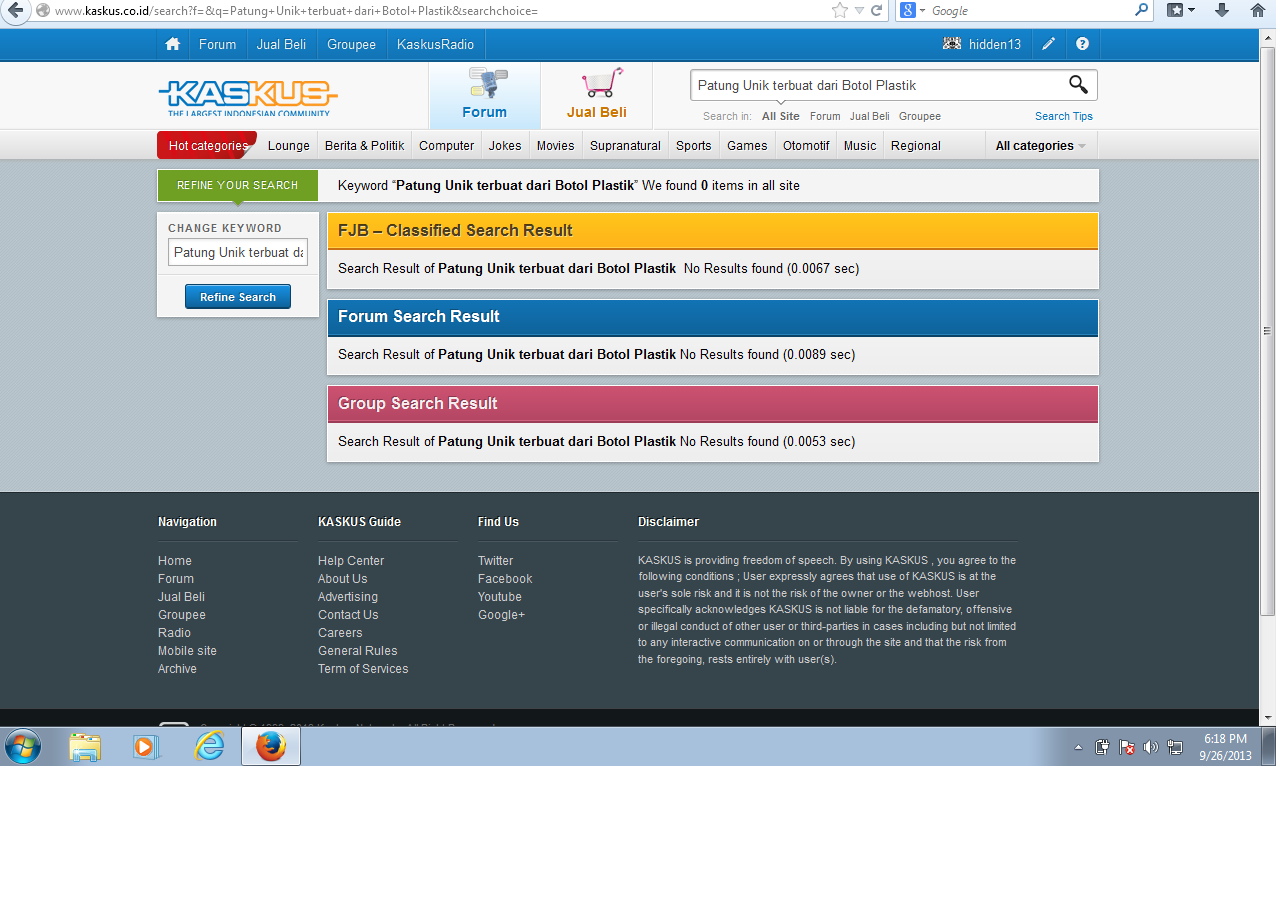Open the bookmarks menu button
The width and height of the screenshot is (1280, 907).
click(1181, 10)
